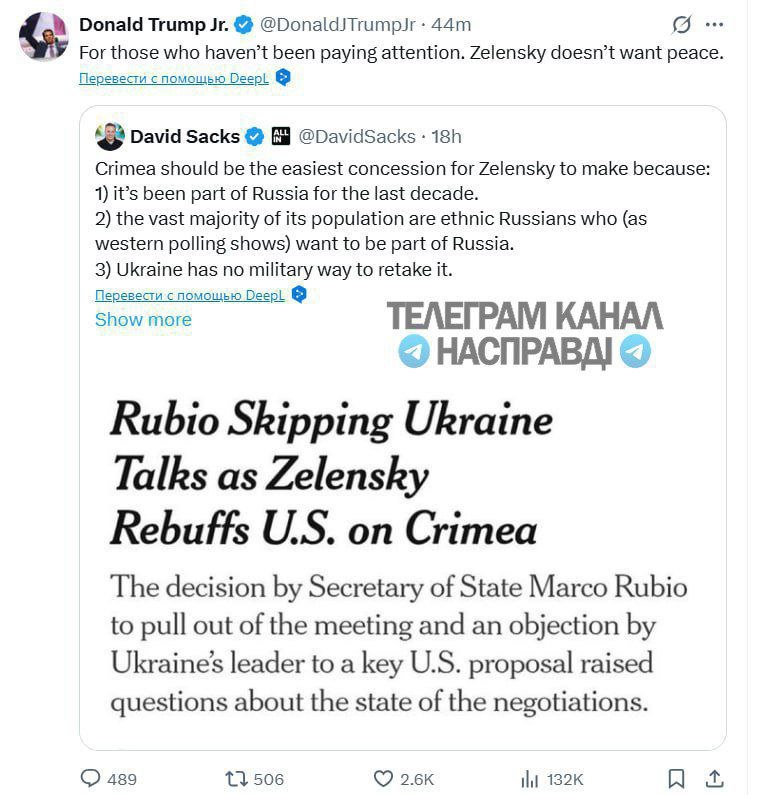Click Donald Trump Jr.'s blue verified badge
The height and width of the screenshot is (795, 761).
244,24
